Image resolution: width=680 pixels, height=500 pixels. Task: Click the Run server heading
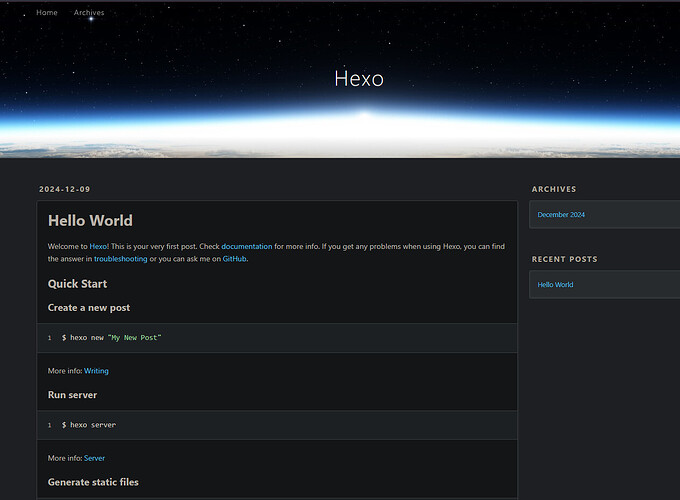[x=72, y=395]
